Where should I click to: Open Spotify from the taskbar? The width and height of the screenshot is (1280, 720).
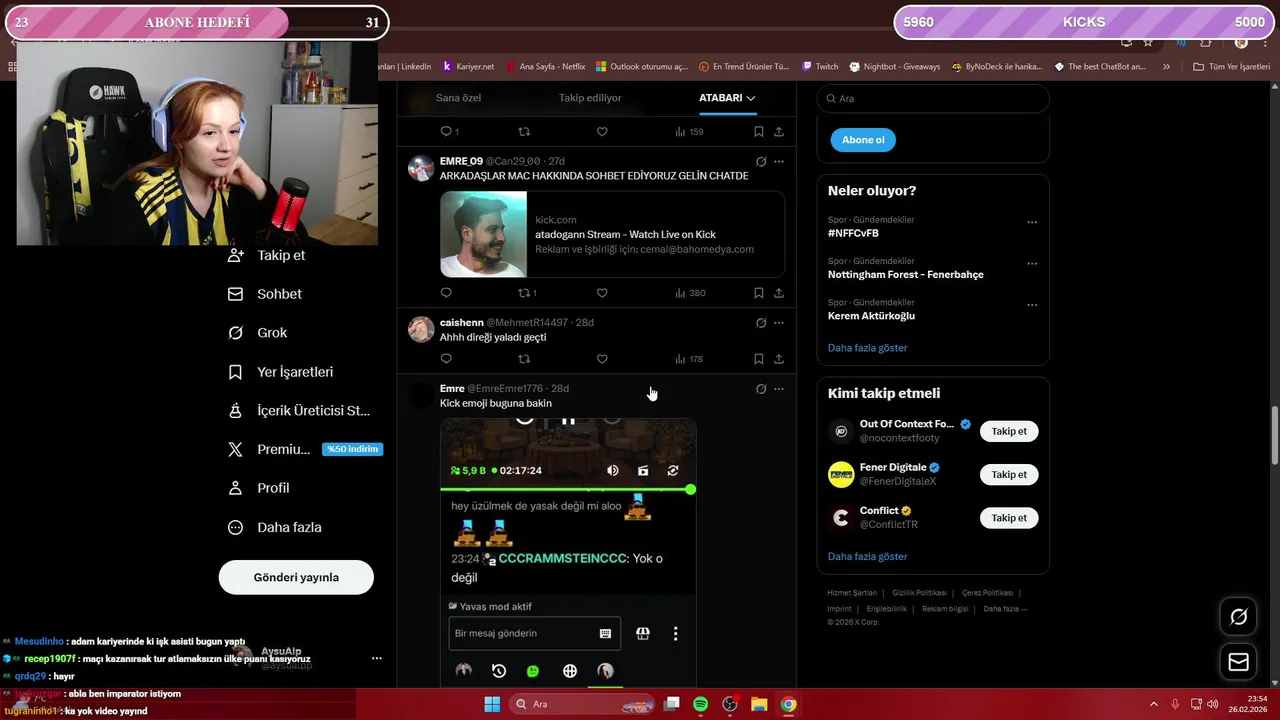(x=701, y=704)
